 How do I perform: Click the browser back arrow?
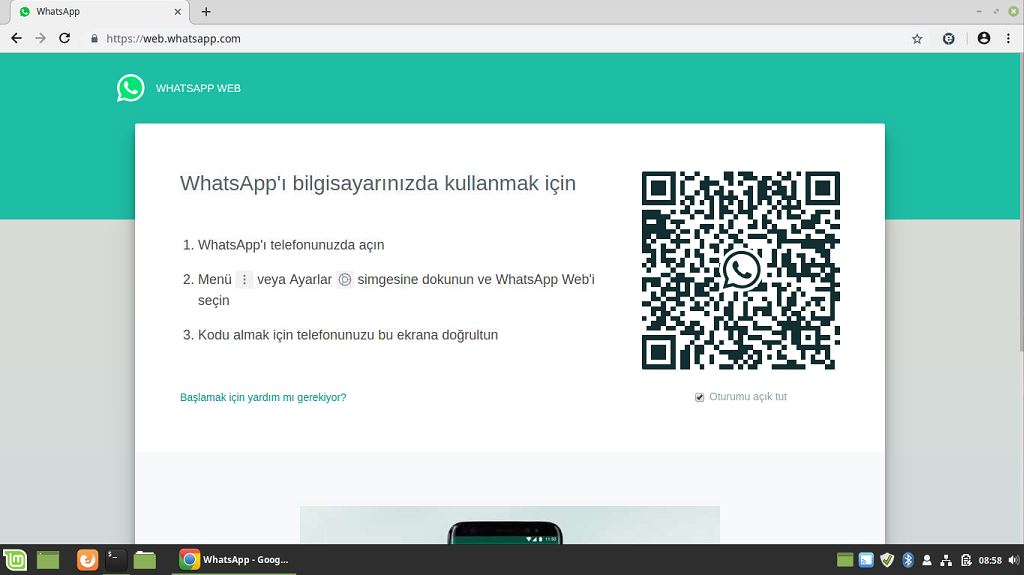[16, 39]
